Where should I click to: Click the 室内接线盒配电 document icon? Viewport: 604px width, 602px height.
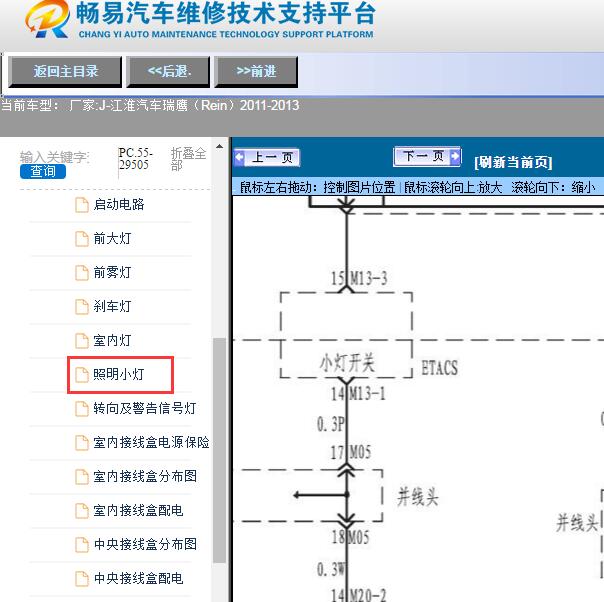tap(82, 511)
